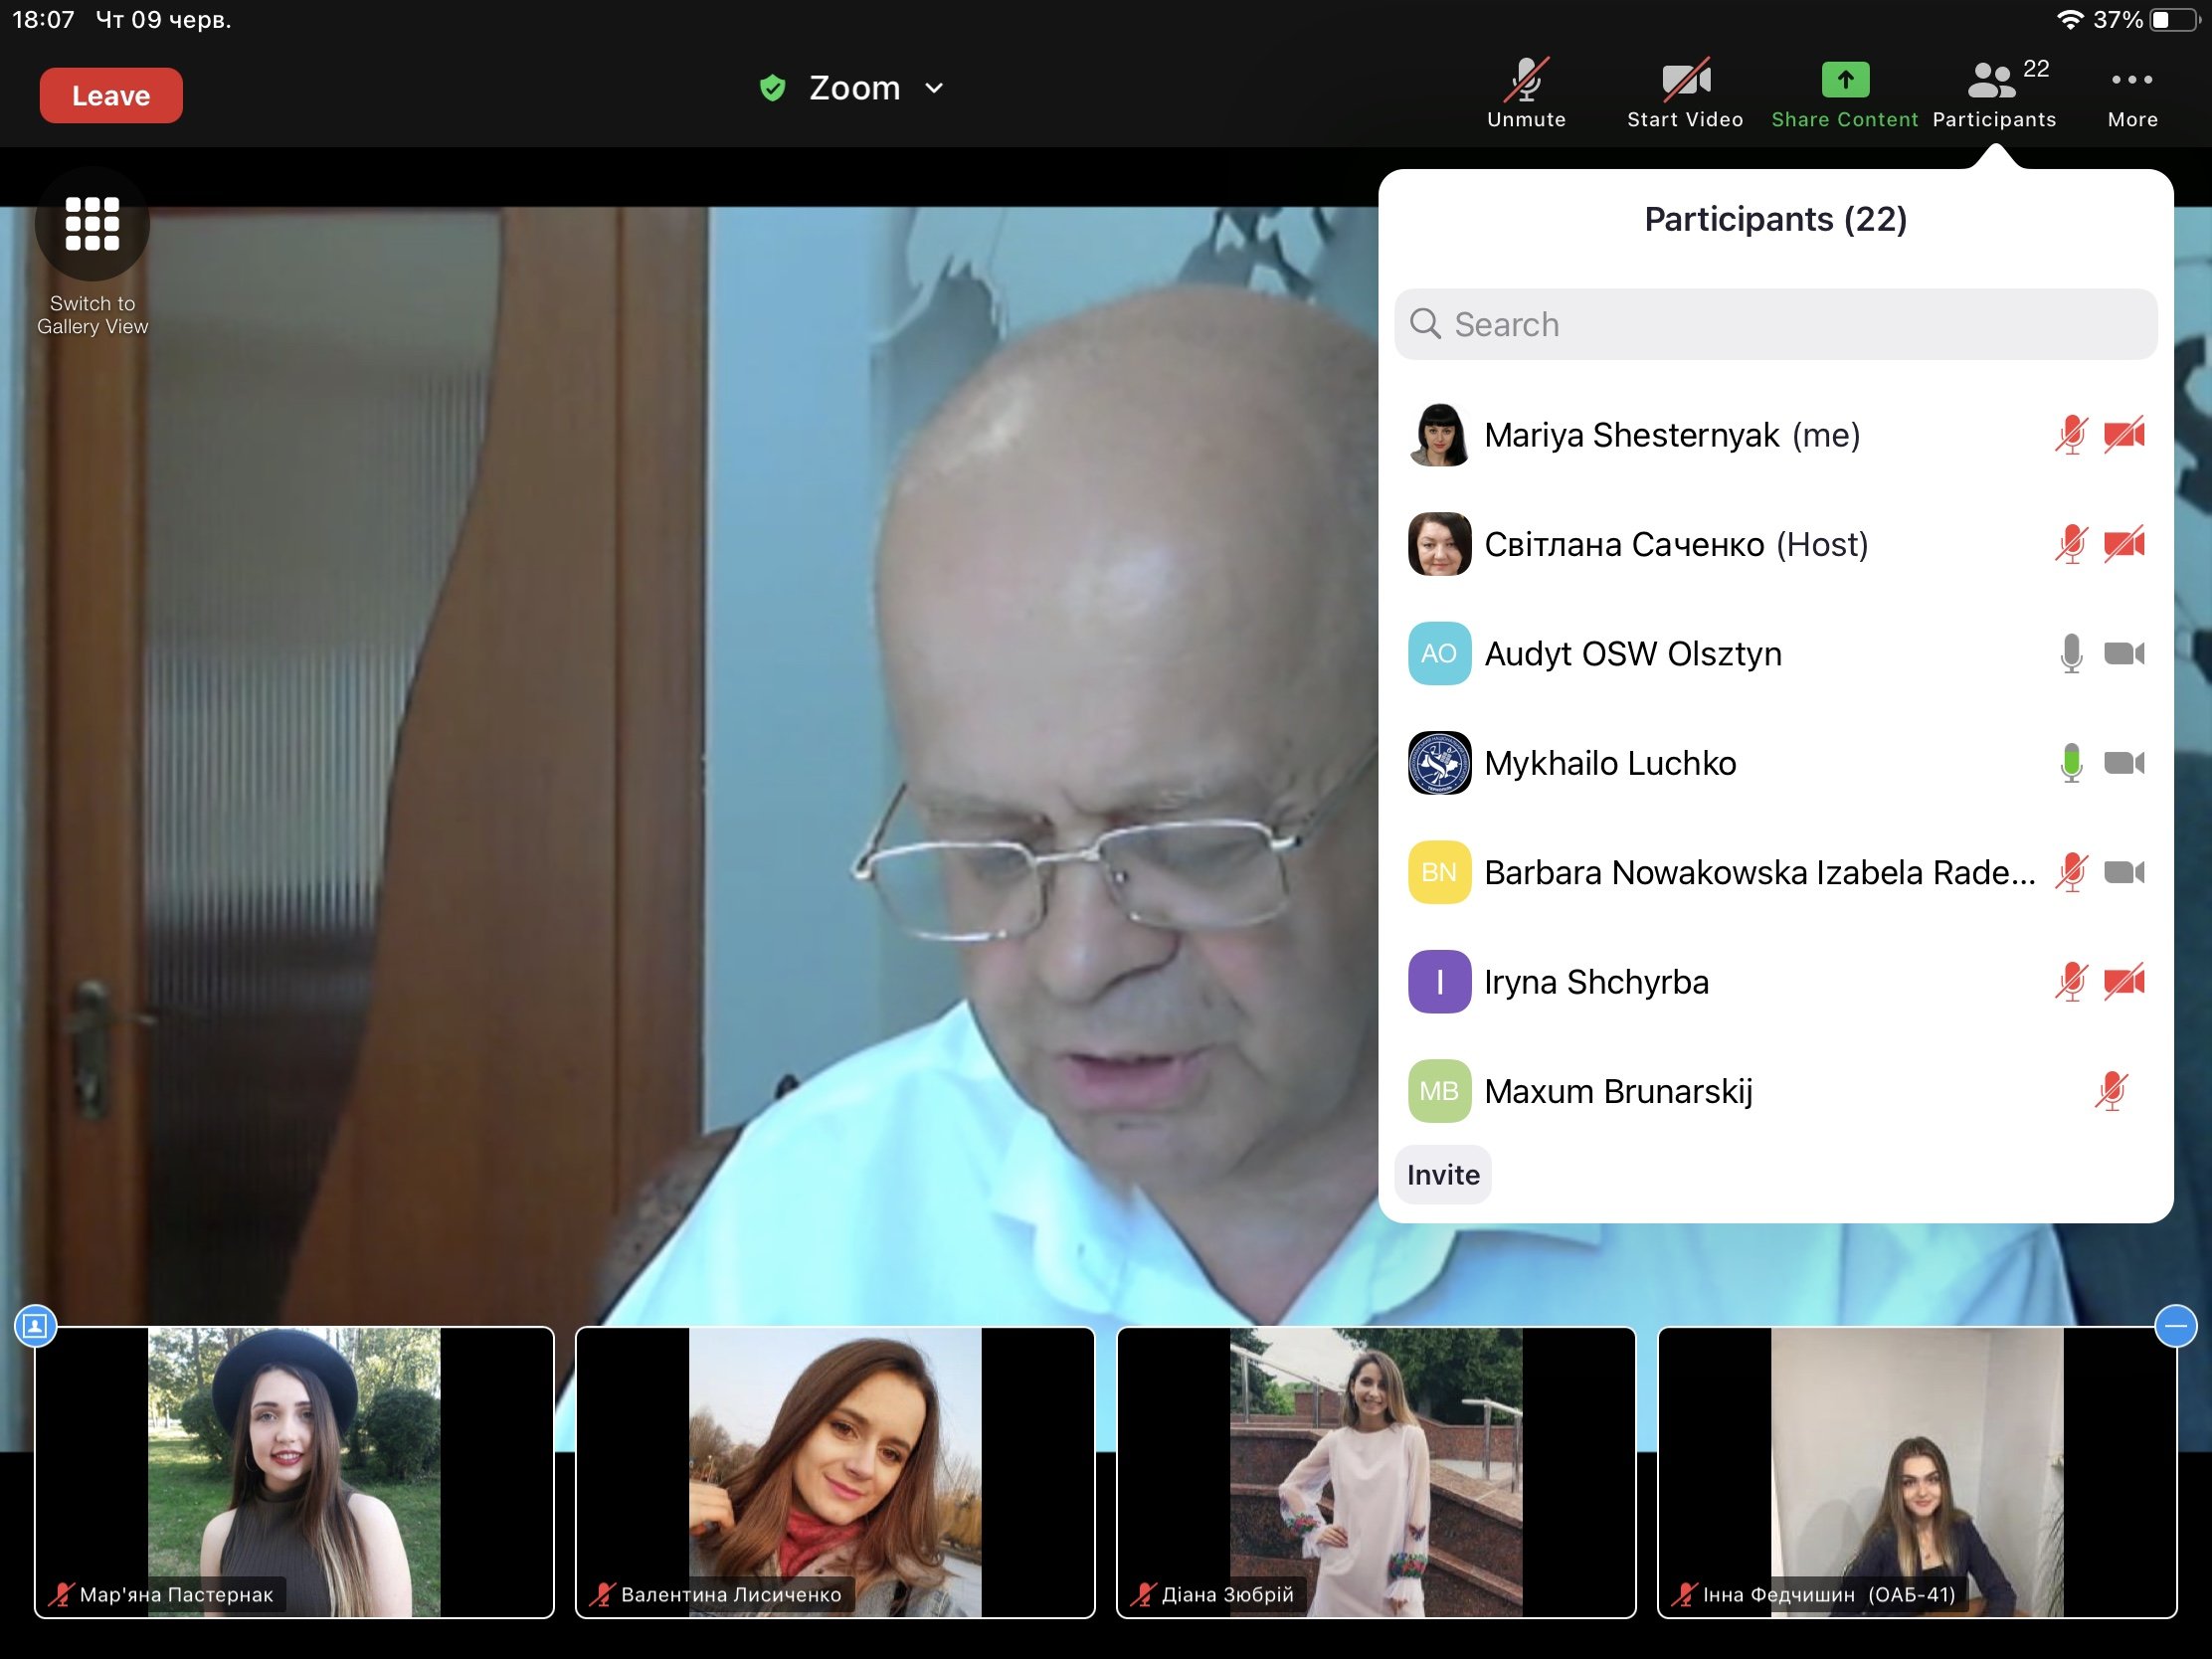
Task: Select Mariya Shesternyak (me) in the list
Action: (x=1775, y=435)
